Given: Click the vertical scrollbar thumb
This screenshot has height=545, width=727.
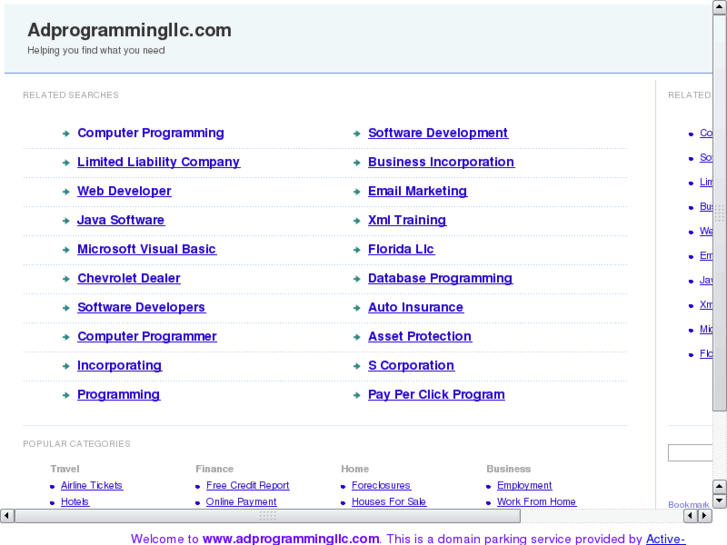Looking at the screenshot, I should 719,210.
